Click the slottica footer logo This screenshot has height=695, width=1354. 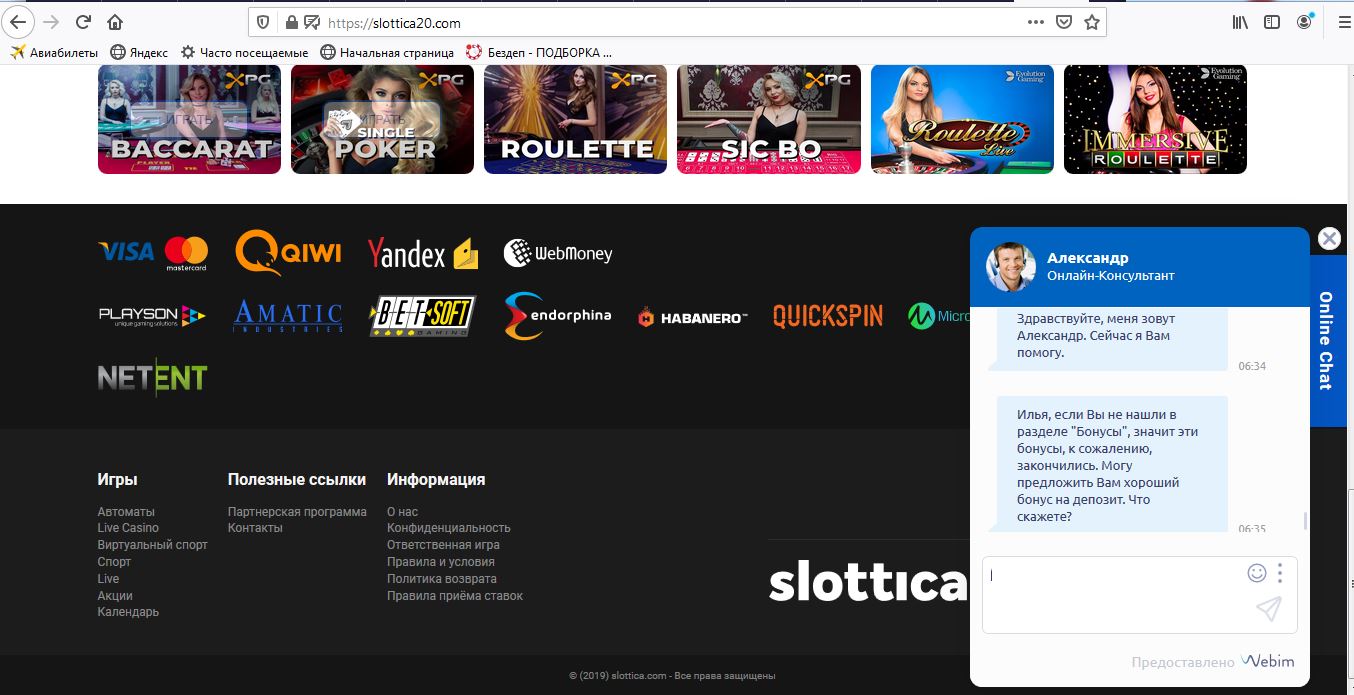(868, 581)
